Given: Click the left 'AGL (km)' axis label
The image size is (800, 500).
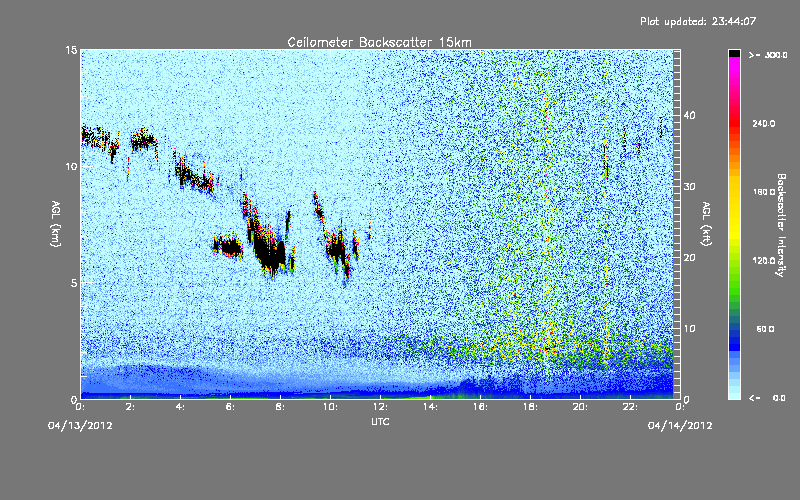Looking at the screenshot, I should click(56, 223).
